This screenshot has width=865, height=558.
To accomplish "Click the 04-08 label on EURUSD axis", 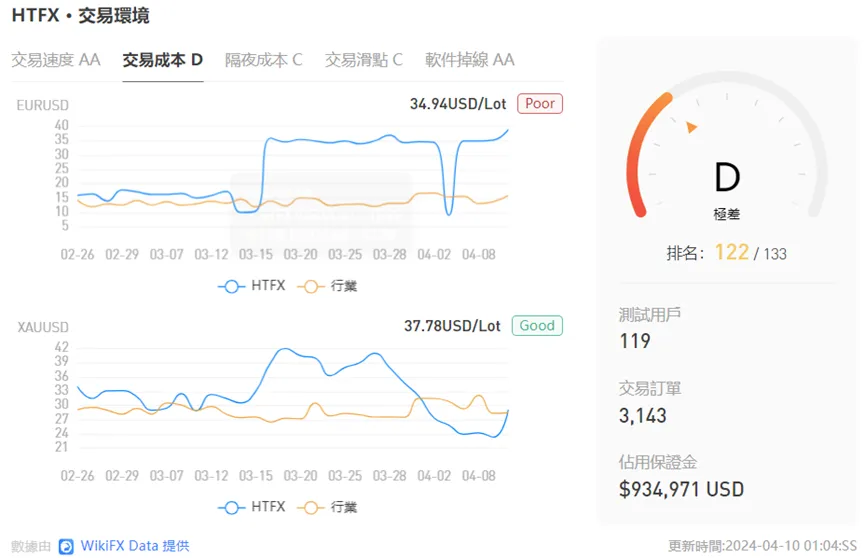I will point(478,255).
